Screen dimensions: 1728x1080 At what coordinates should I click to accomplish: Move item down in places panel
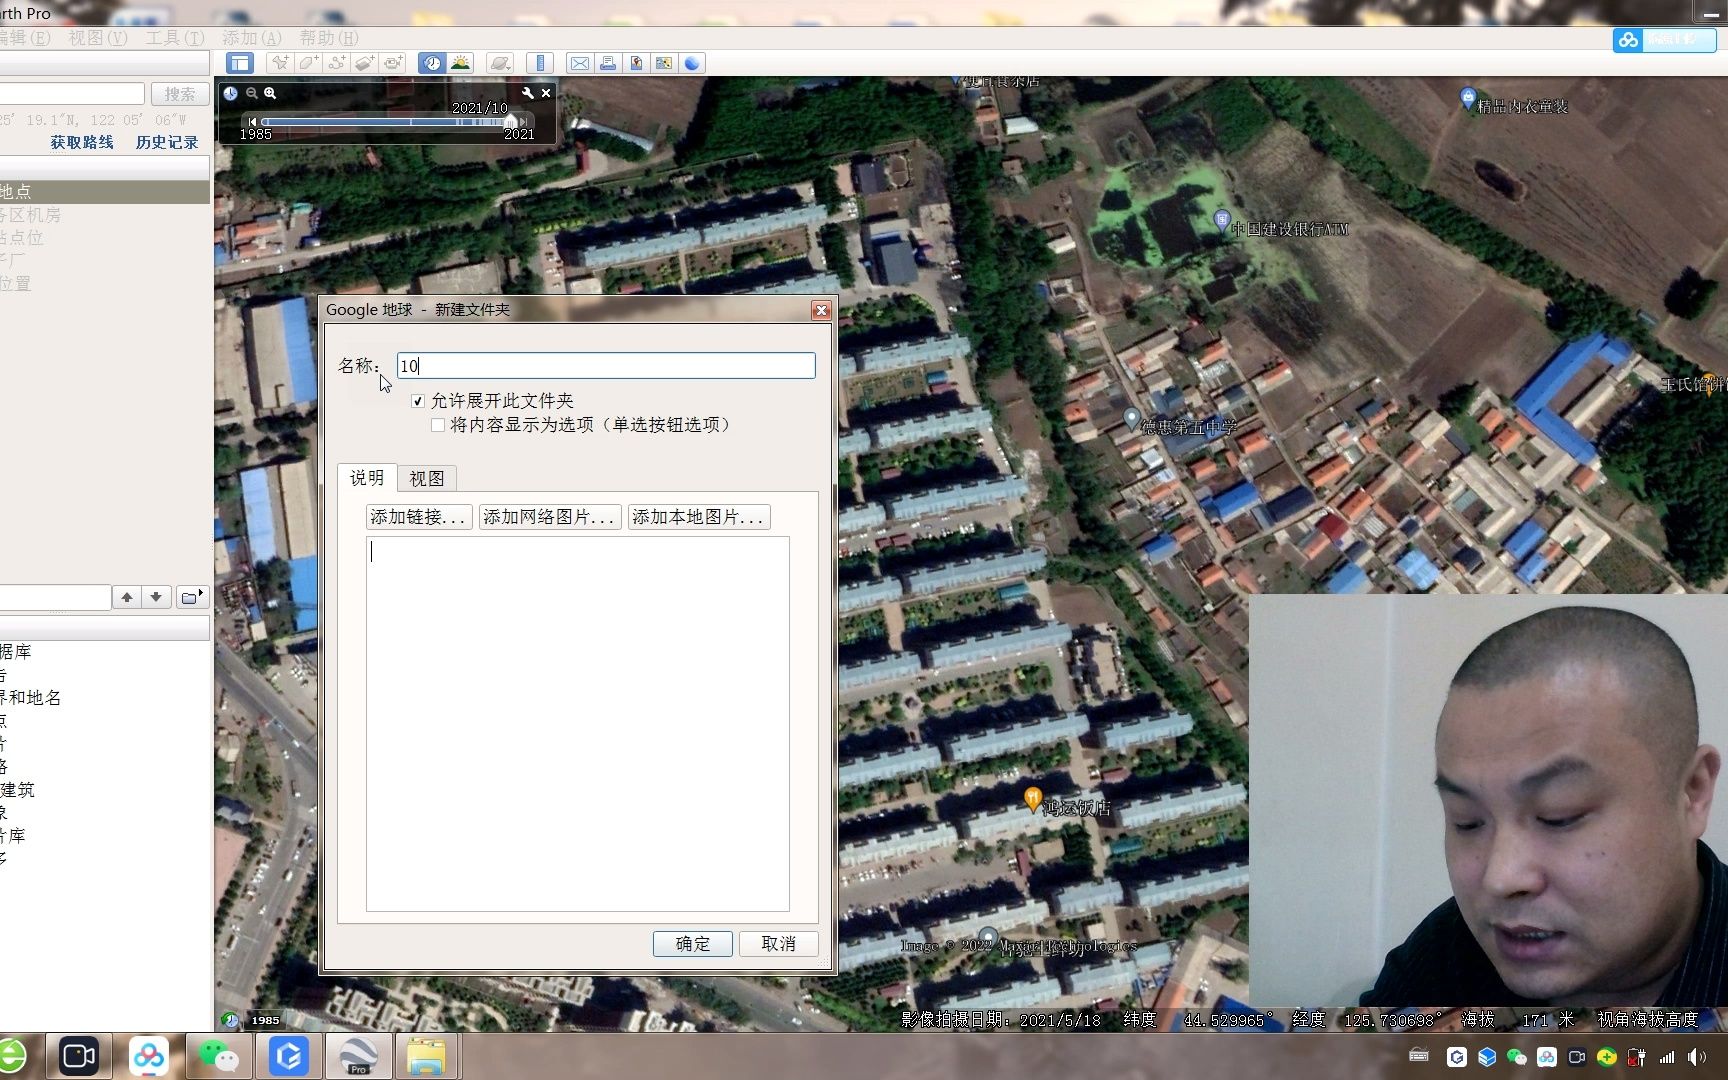(x=156, y=597)
